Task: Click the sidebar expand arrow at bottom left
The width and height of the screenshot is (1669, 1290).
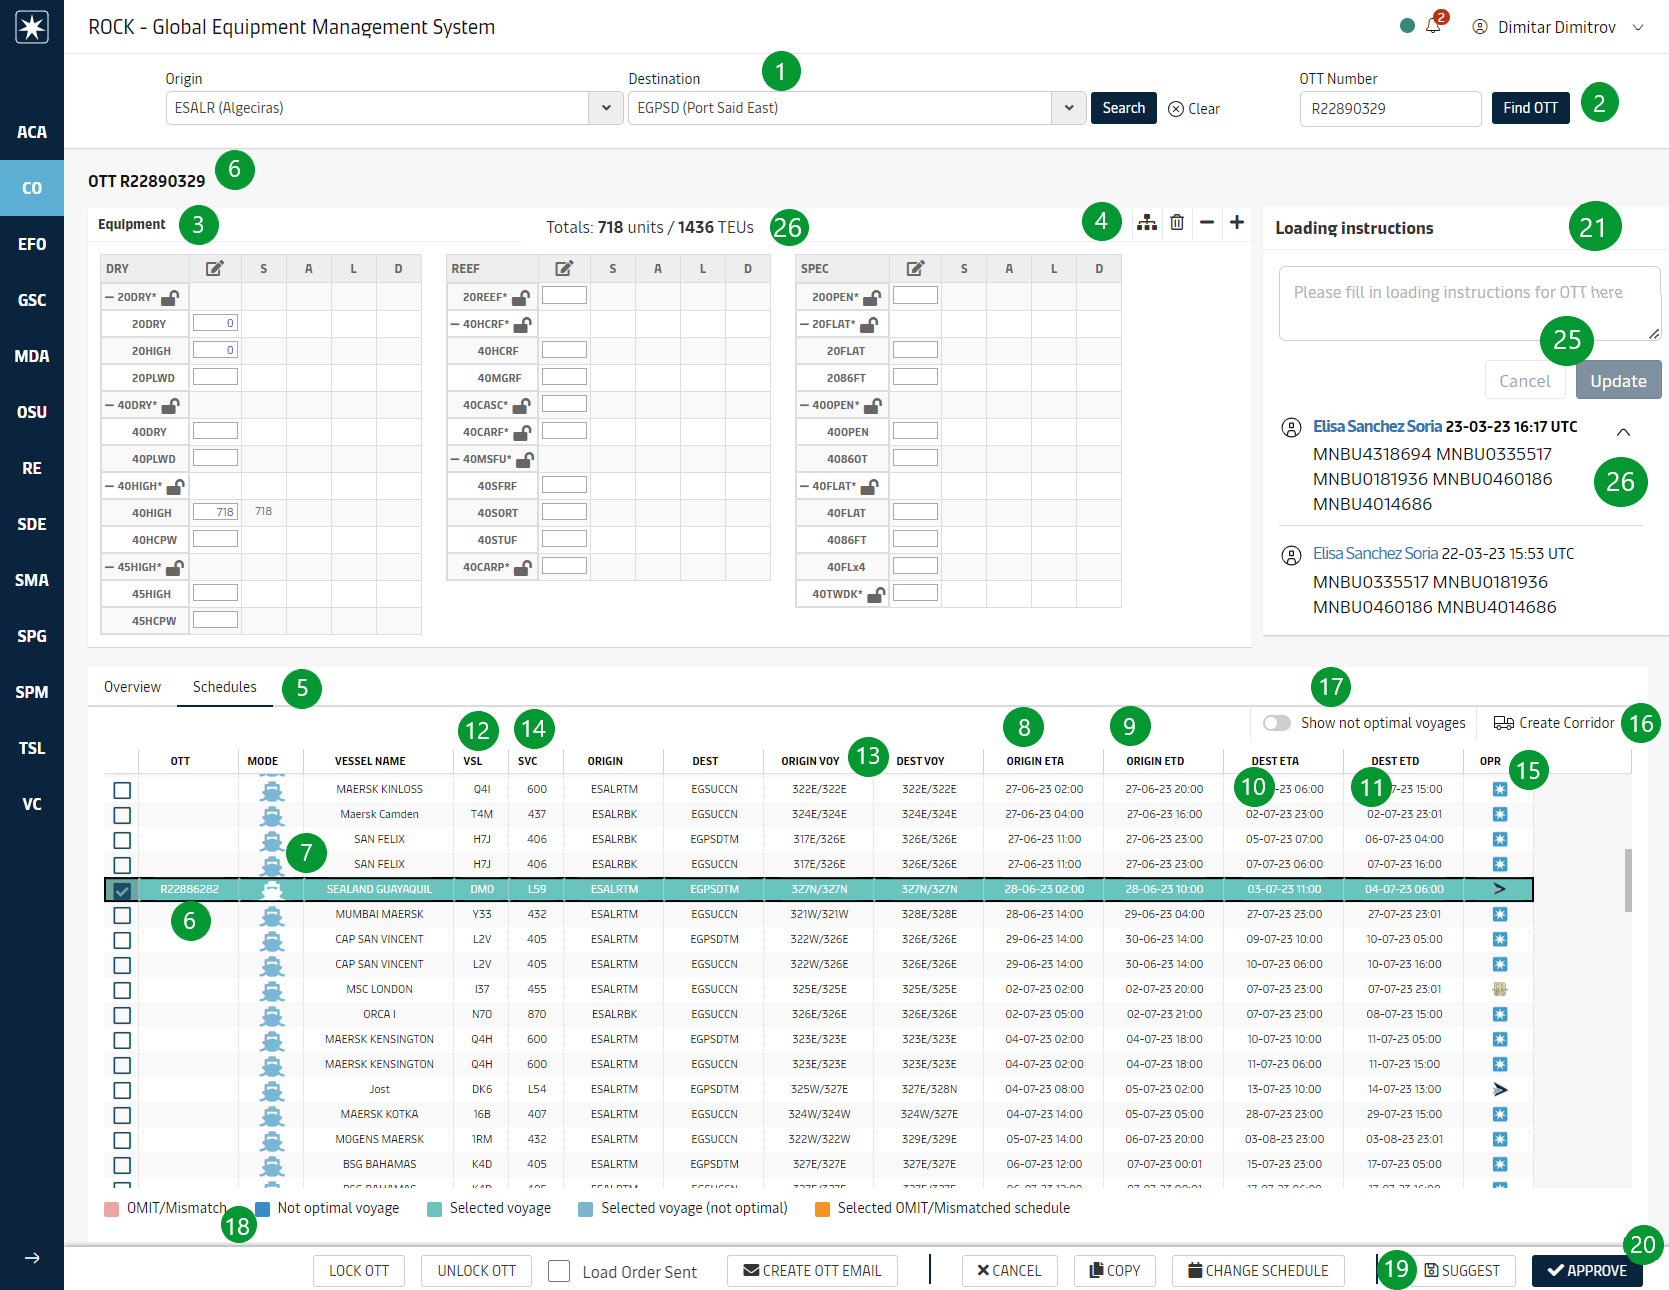Action: pos(32,1258)
